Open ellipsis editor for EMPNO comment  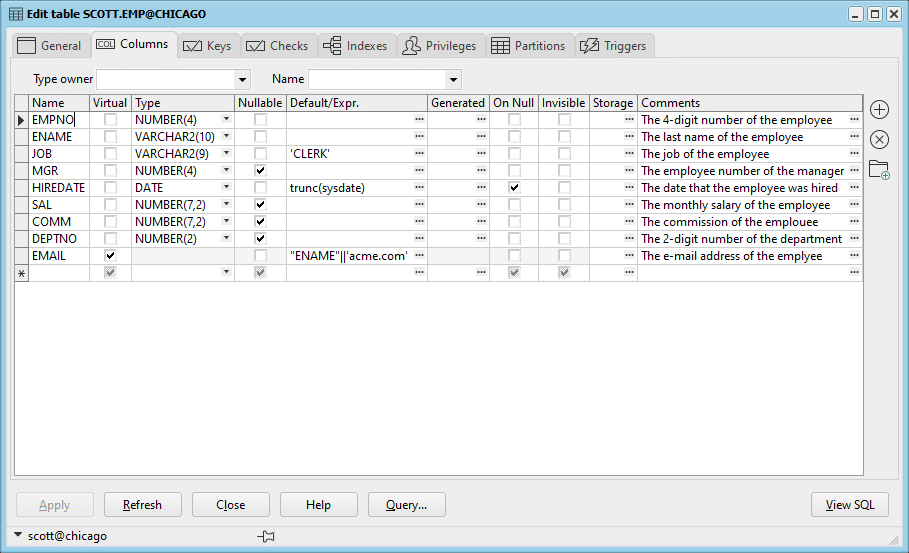point(854,119)
